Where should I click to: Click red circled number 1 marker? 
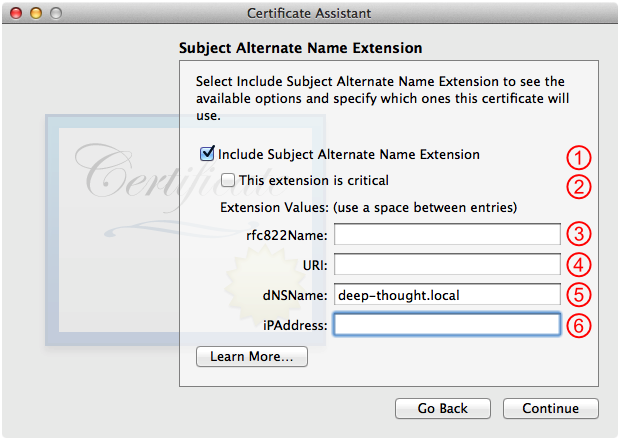click(x=579, y=158)
